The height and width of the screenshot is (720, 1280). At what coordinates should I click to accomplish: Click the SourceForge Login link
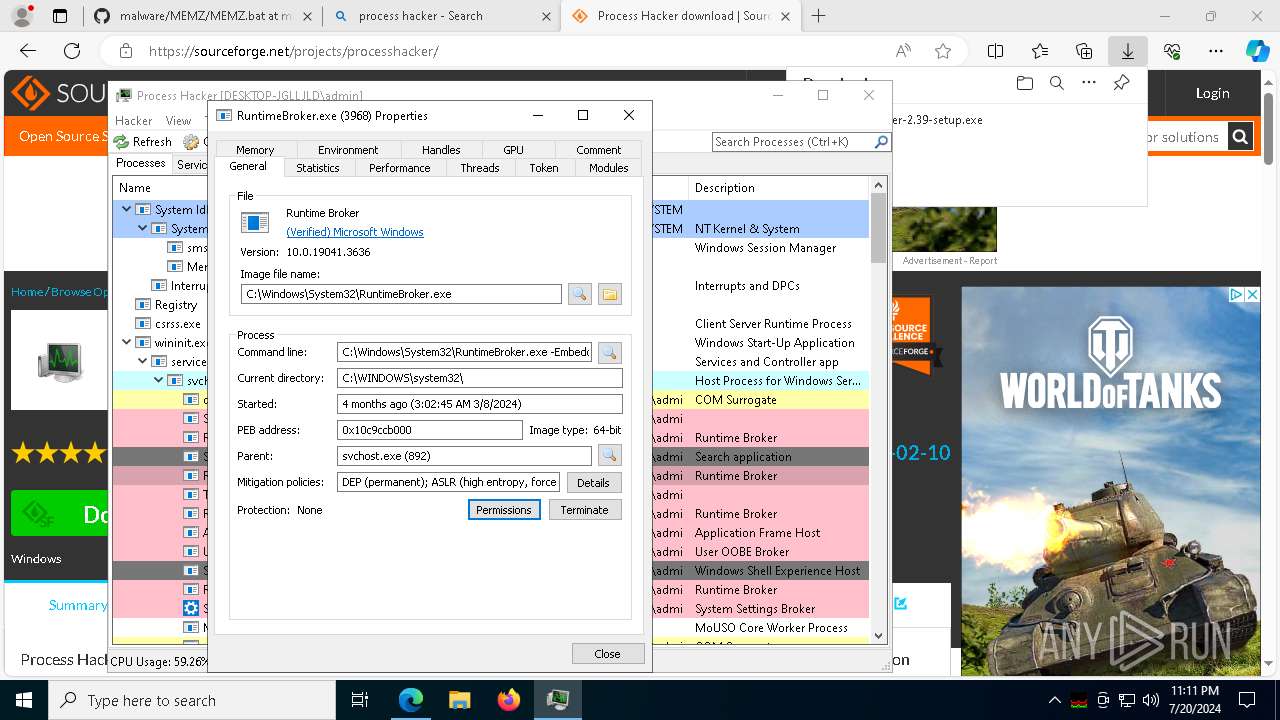pos(1212,93)
